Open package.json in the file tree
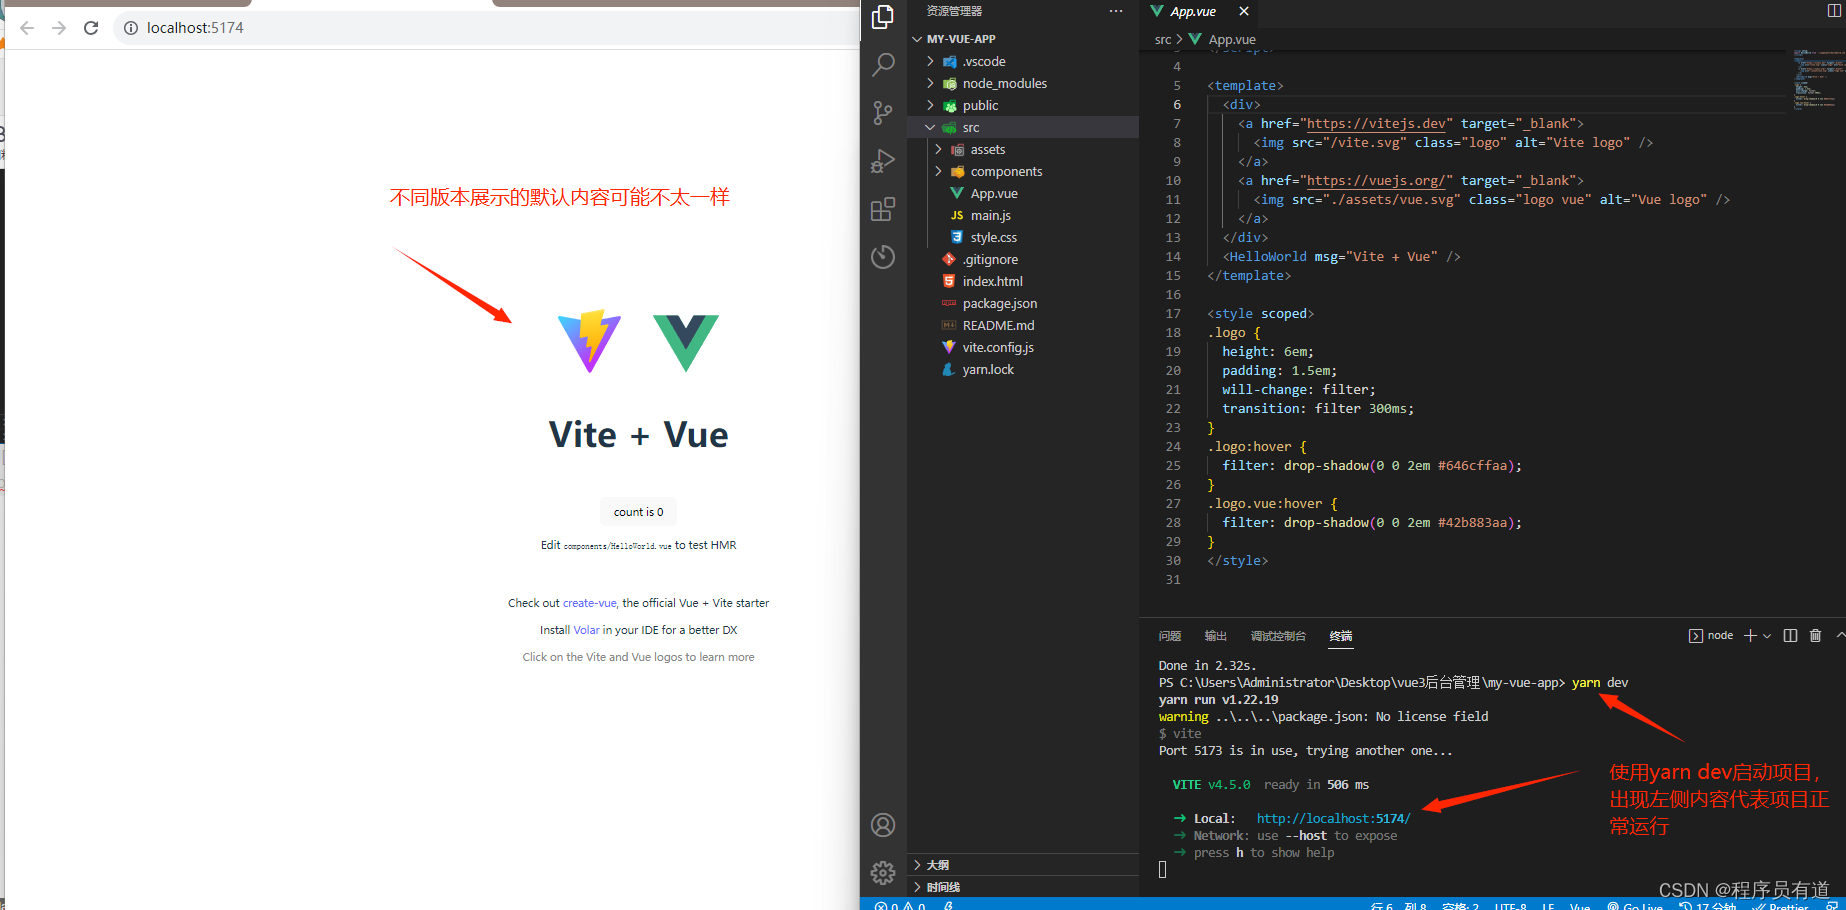Image resolution: width=1846 pixels, height=910 pixels. coord(999,303)
